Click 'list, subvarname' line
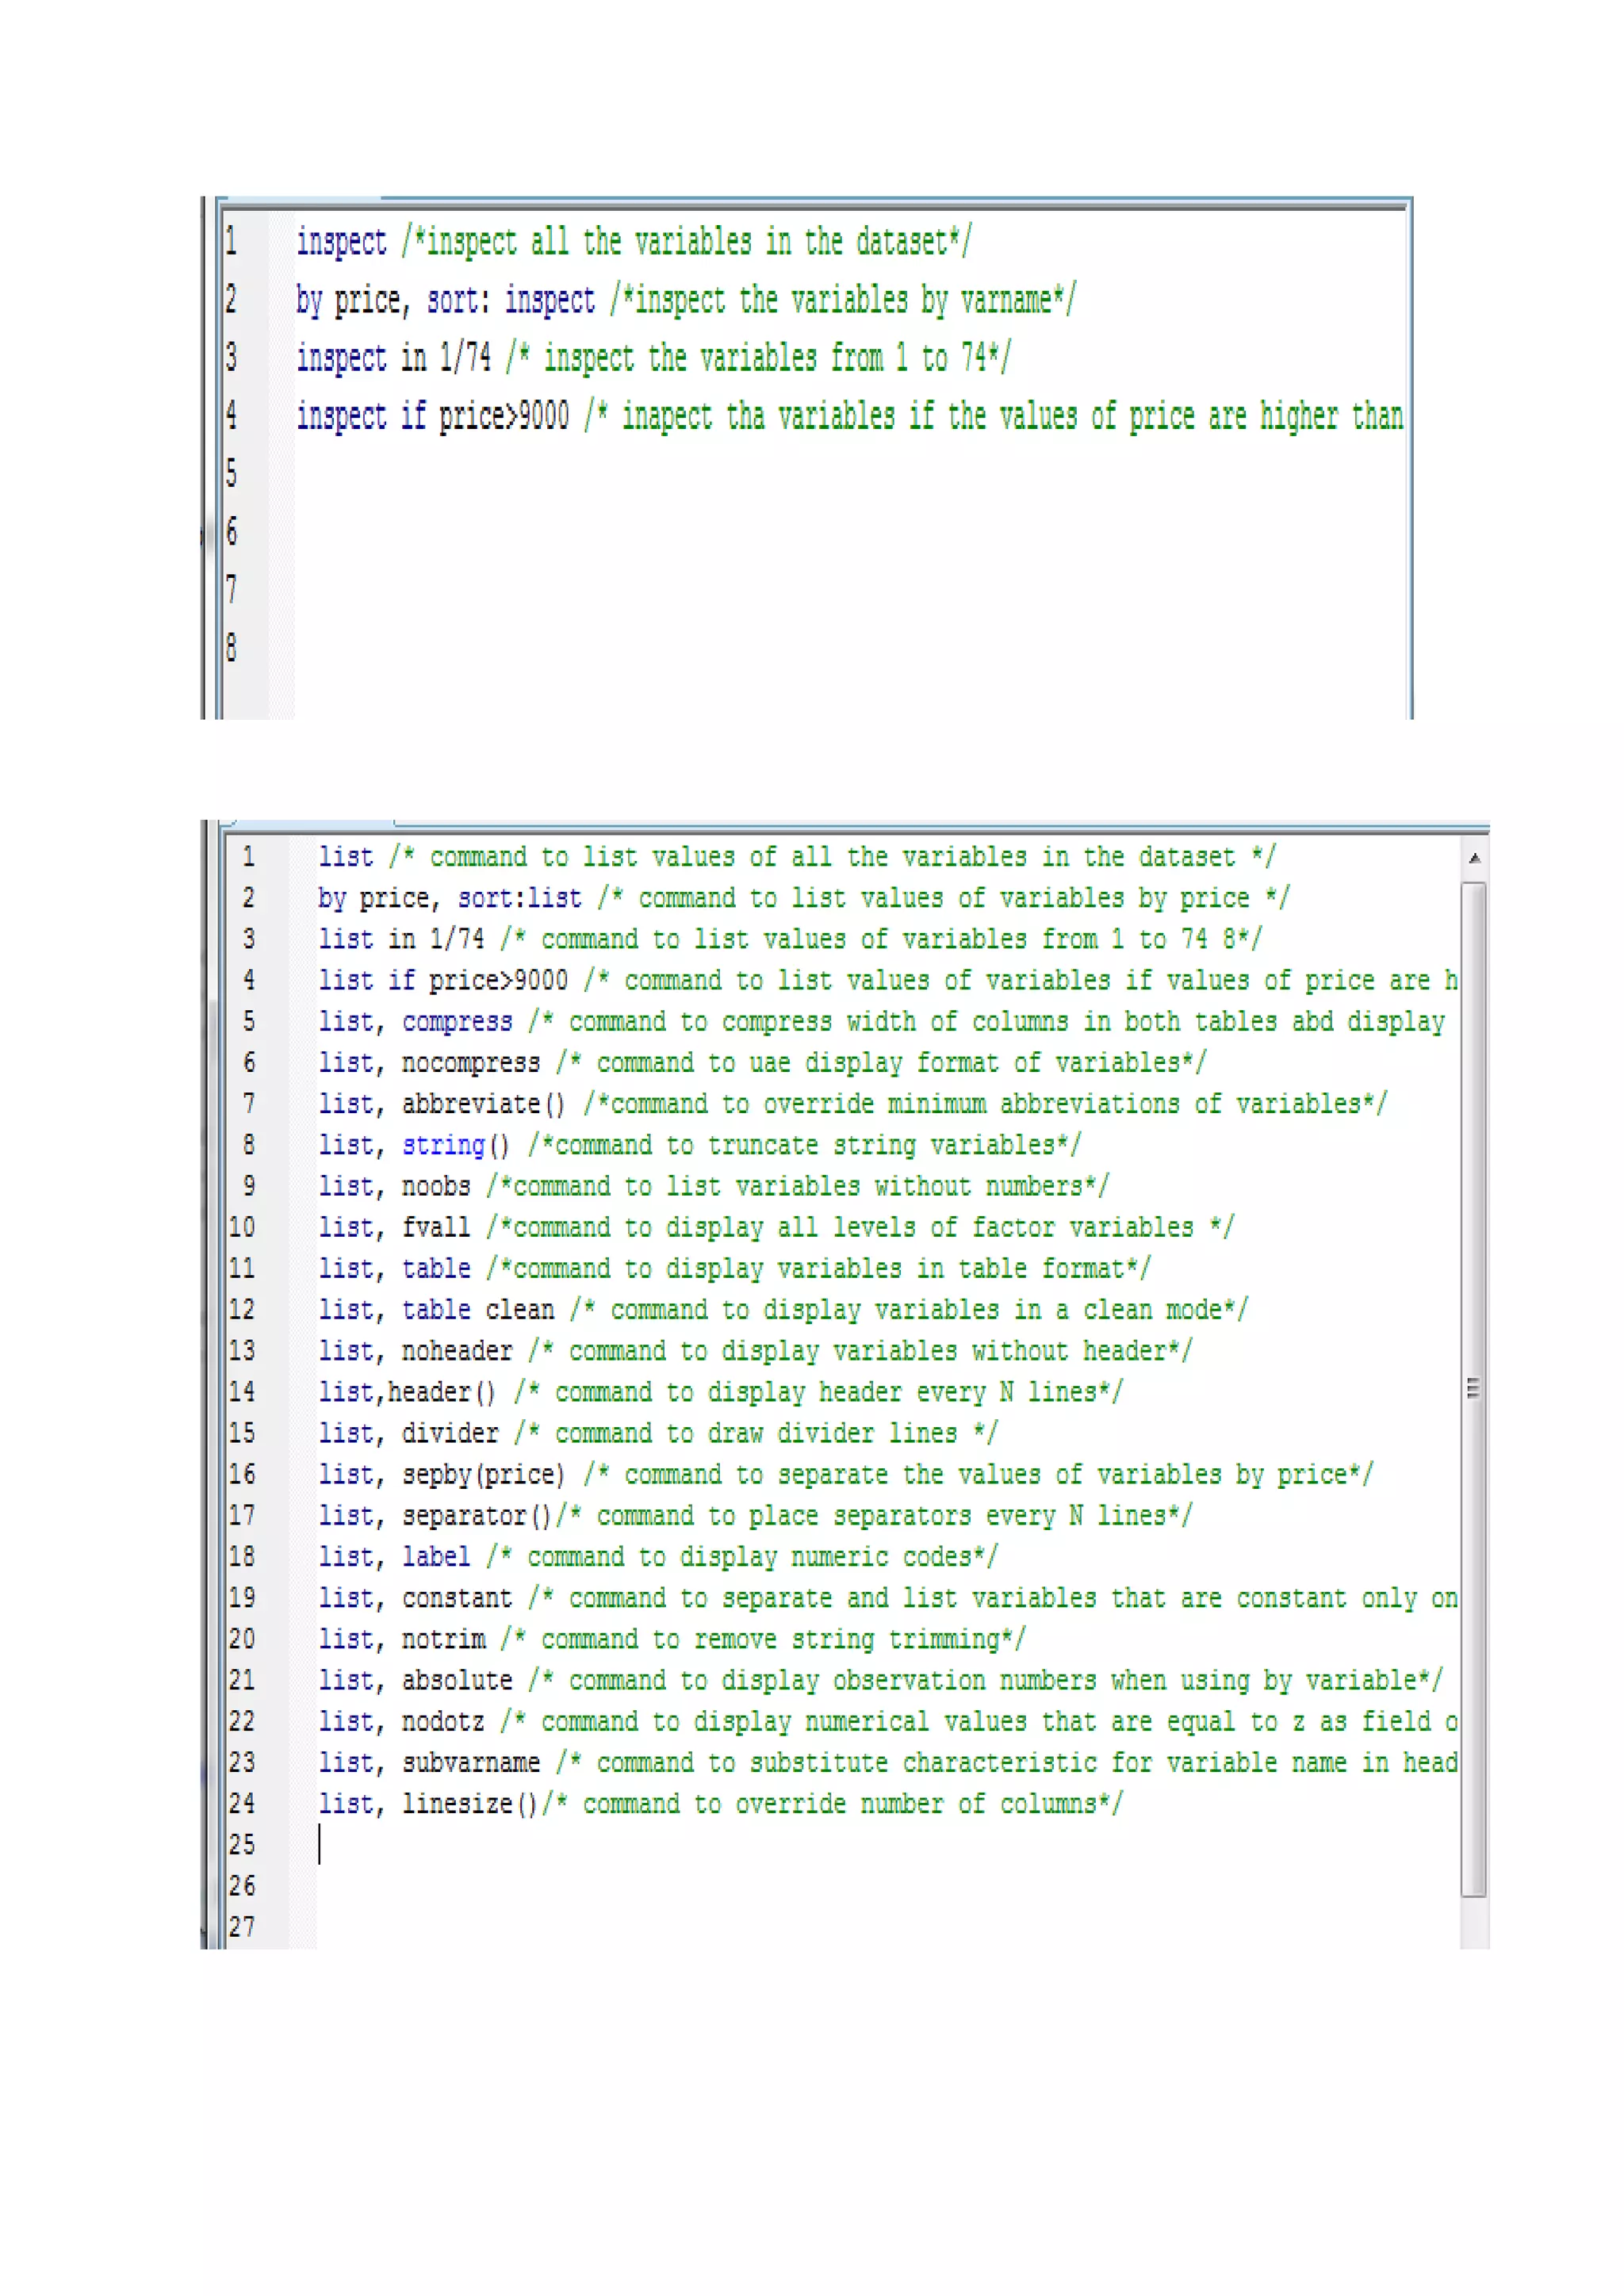This screenshot has height=2296, width=1624. [888, 1763]
